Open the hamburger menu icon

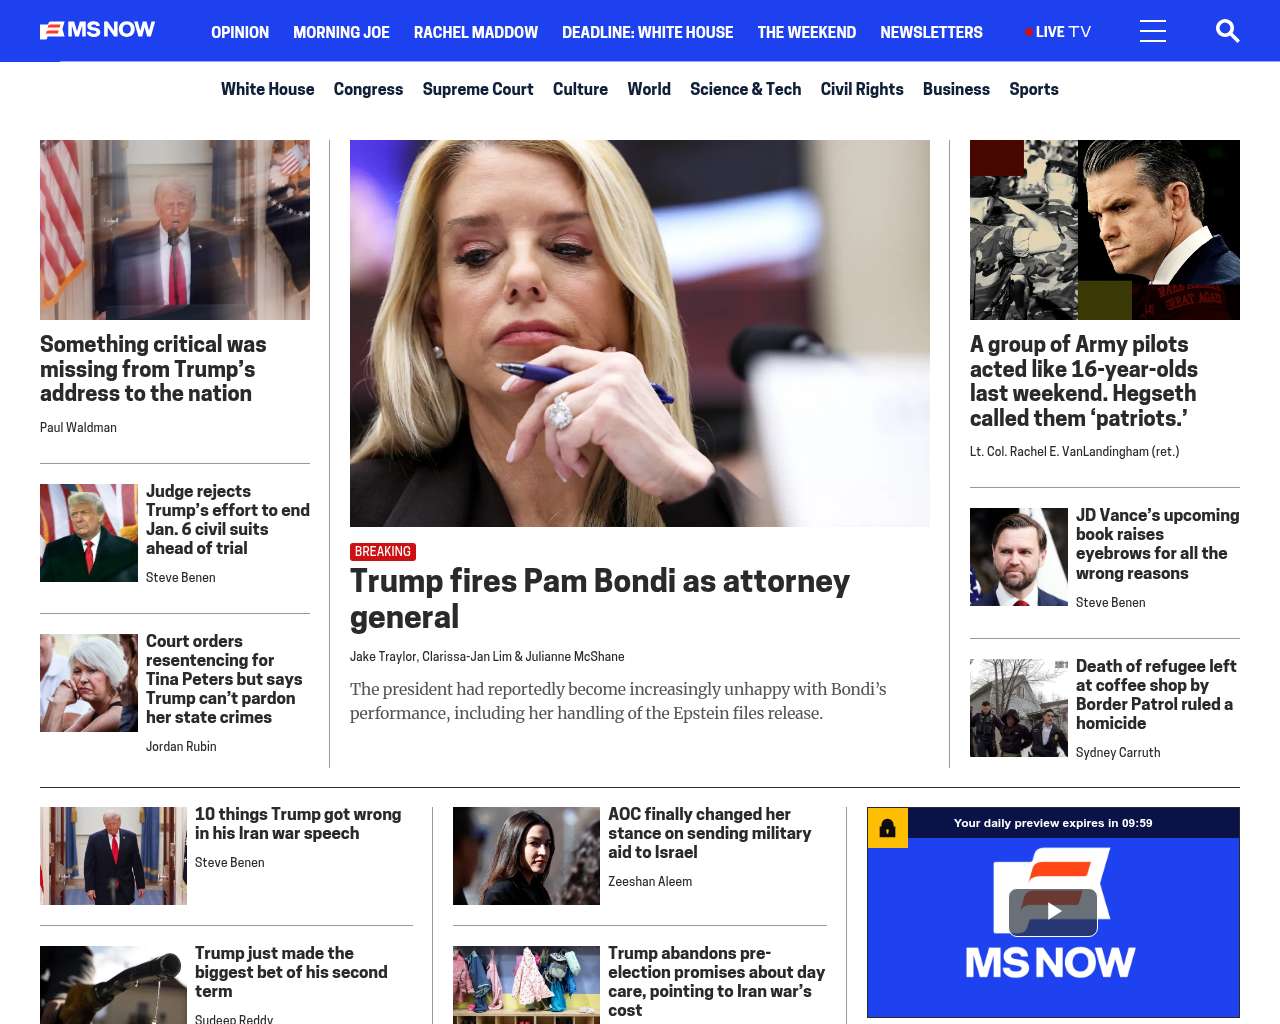[1153, 31]
